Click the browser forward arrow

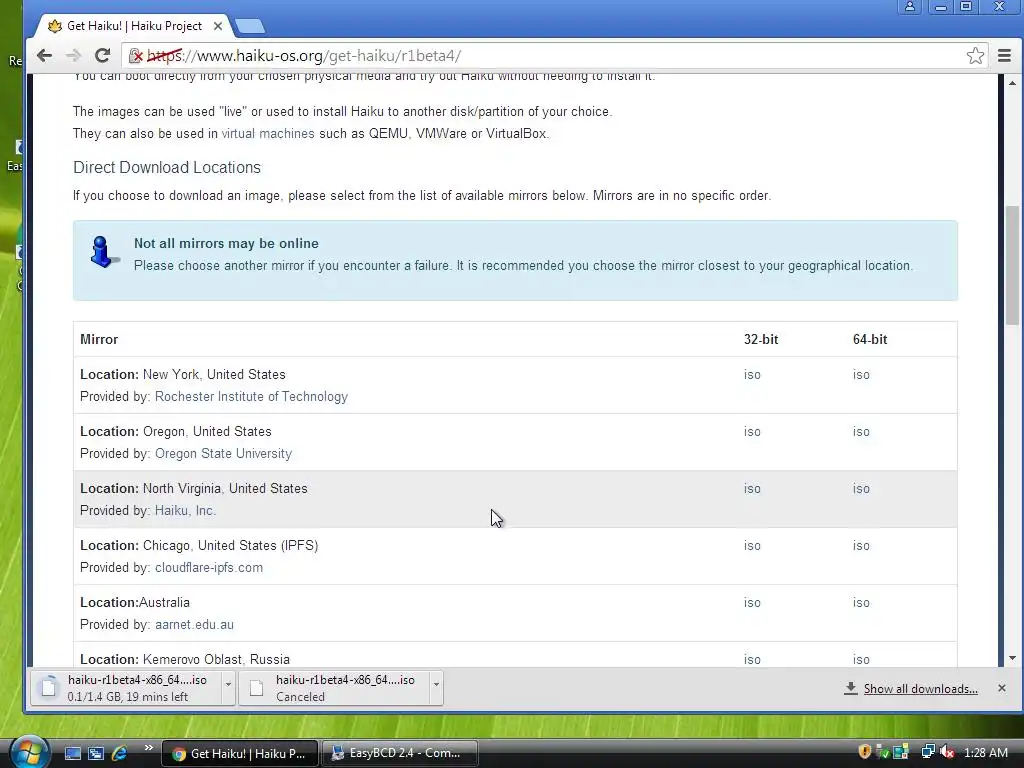[73, 56]
